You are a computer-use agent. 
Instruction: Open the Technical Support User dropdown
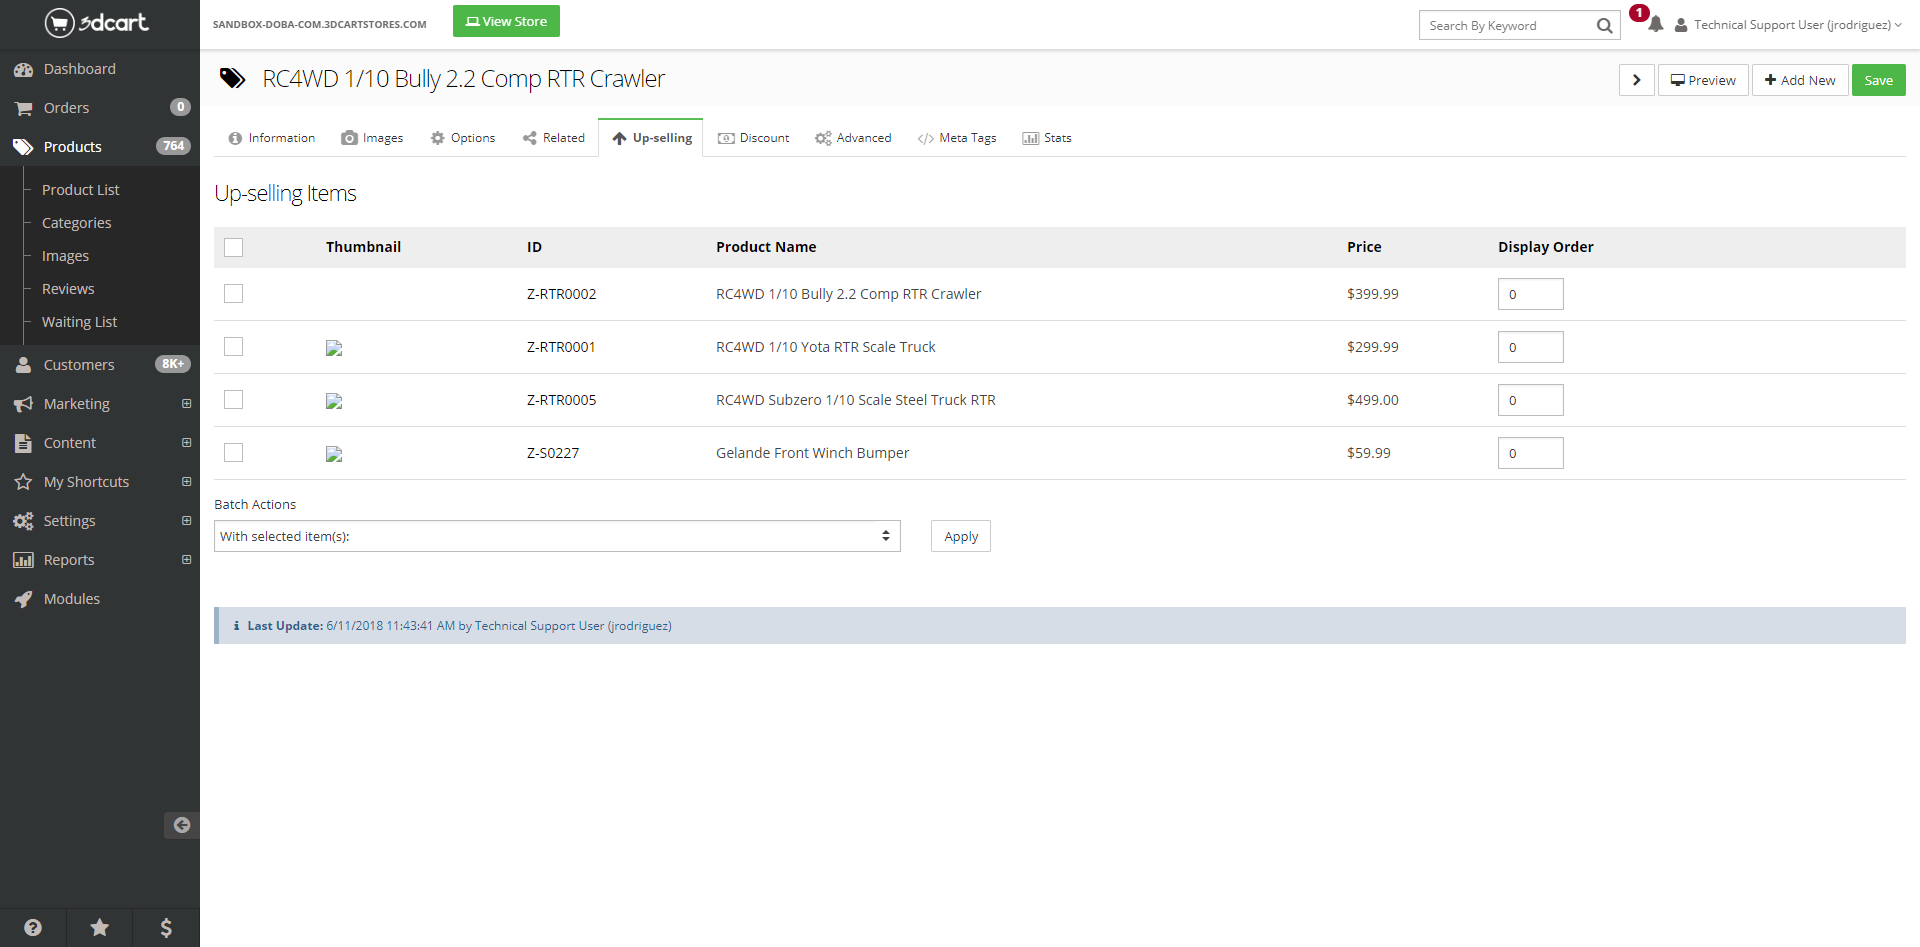[1789, 25]
